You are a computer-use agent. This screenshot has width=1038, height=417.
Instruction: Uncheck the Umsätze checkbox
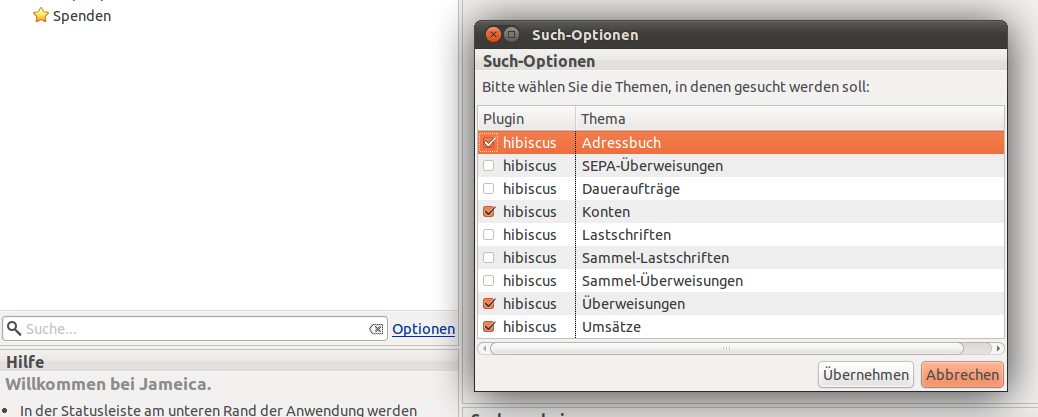[489, 326]
